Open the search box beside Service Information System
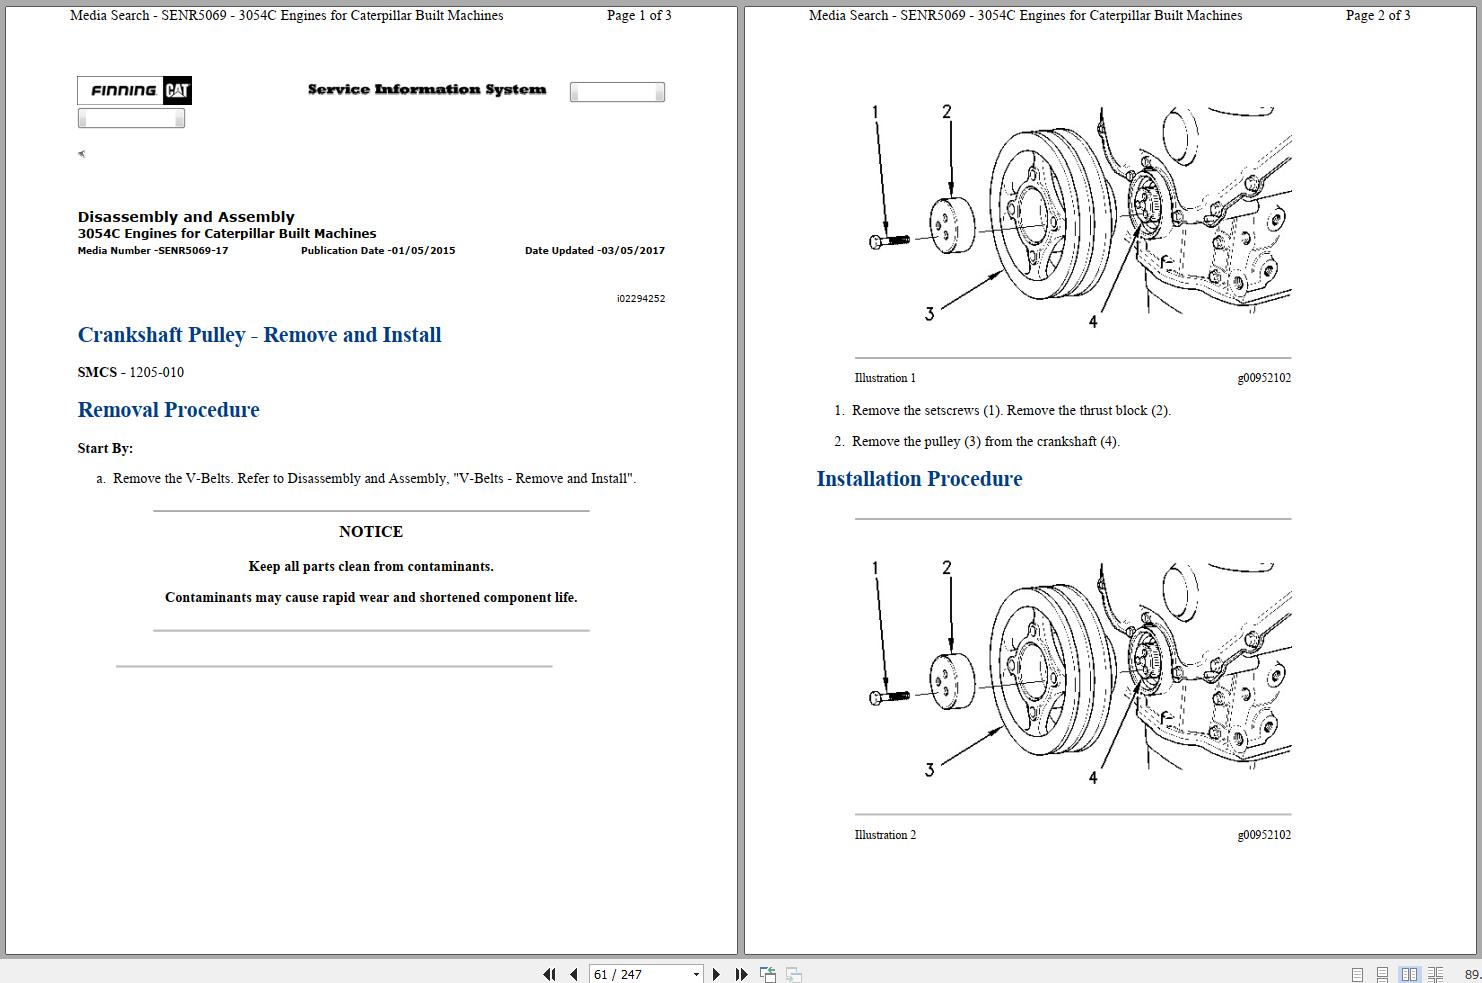Viewport: 1482px width, 983px height. coord(616,91)
